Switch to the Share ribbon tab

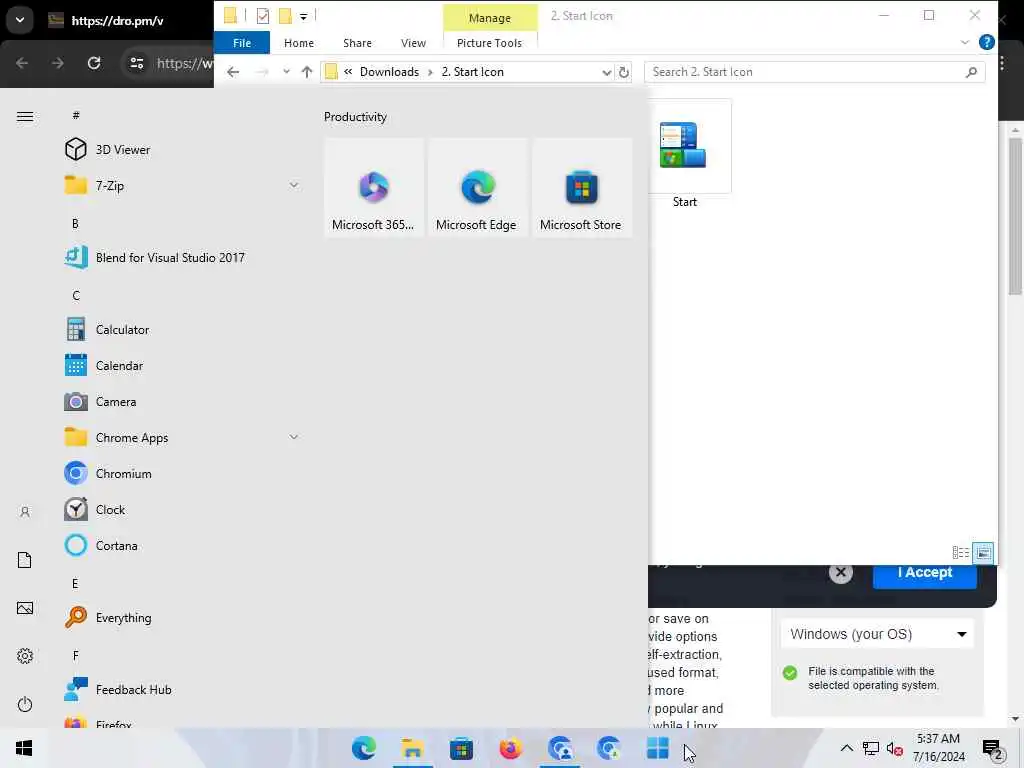click(x=357, y=43)
